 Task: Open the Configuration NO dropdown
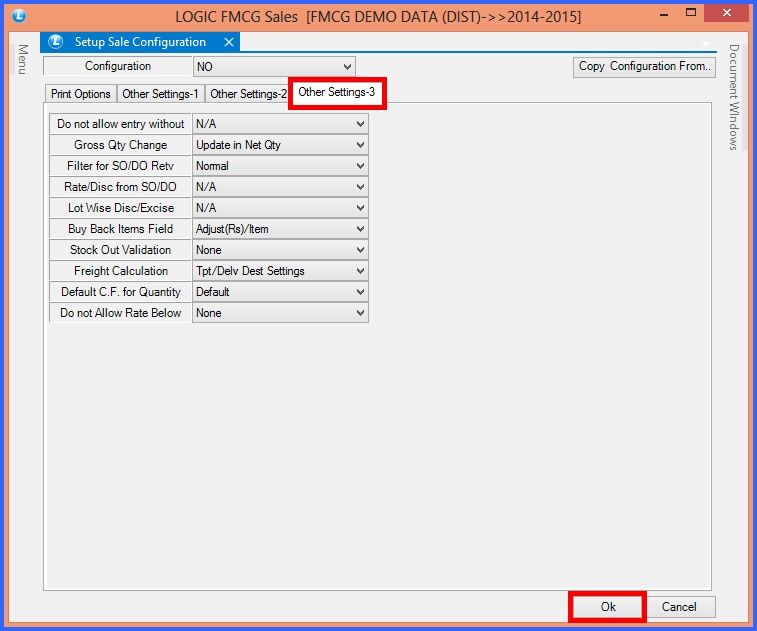(274, 67)
